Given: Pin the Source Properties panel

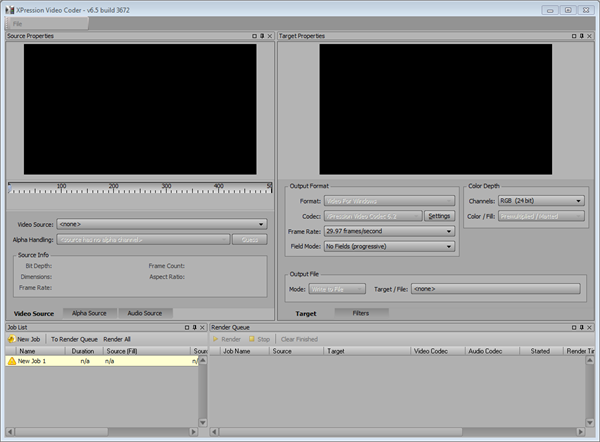Looking at the screenshot, I should 262,36.
